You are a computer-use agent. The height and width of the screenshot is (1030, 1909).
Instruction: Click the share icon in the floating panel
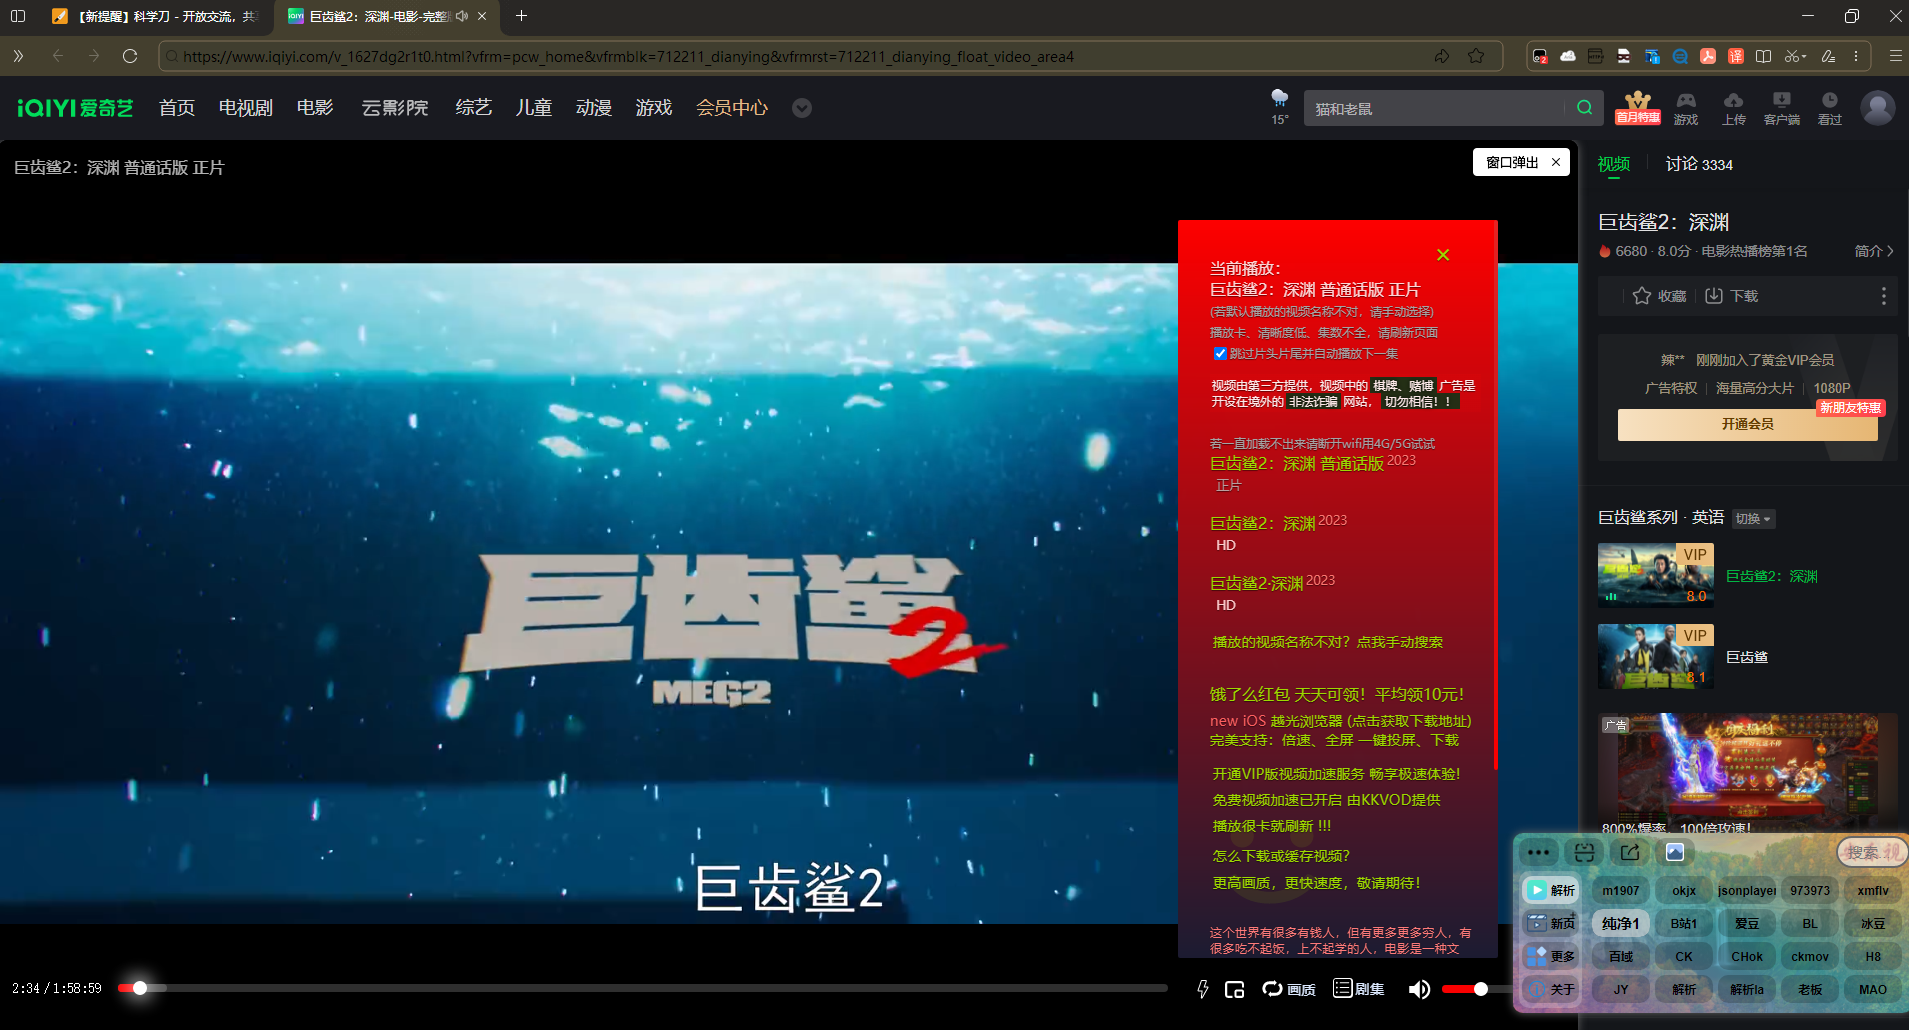pyautogui.click(x=1629, y=852)
